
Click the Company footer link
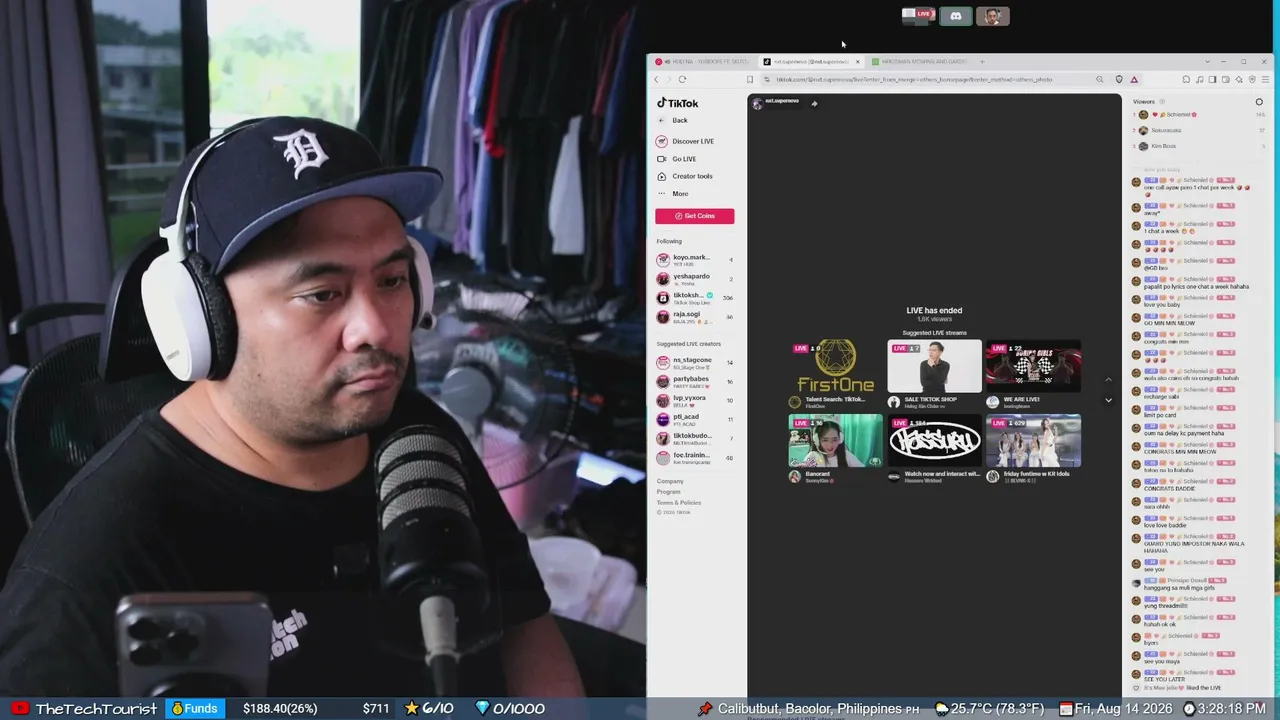(670, 481)
